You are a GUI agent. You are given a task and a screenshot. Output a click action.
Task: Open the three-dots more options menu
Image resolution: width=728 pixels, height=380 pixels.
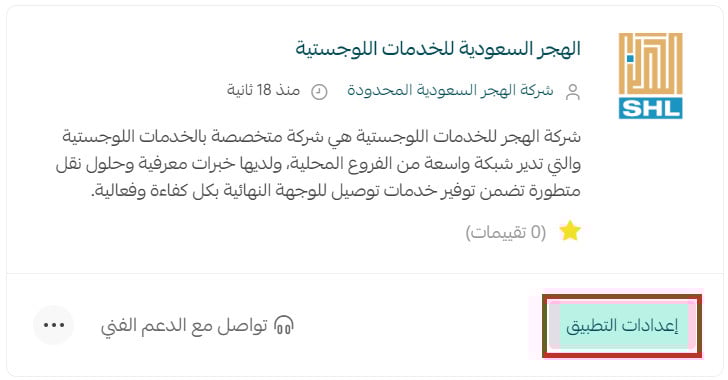(53, 325)
